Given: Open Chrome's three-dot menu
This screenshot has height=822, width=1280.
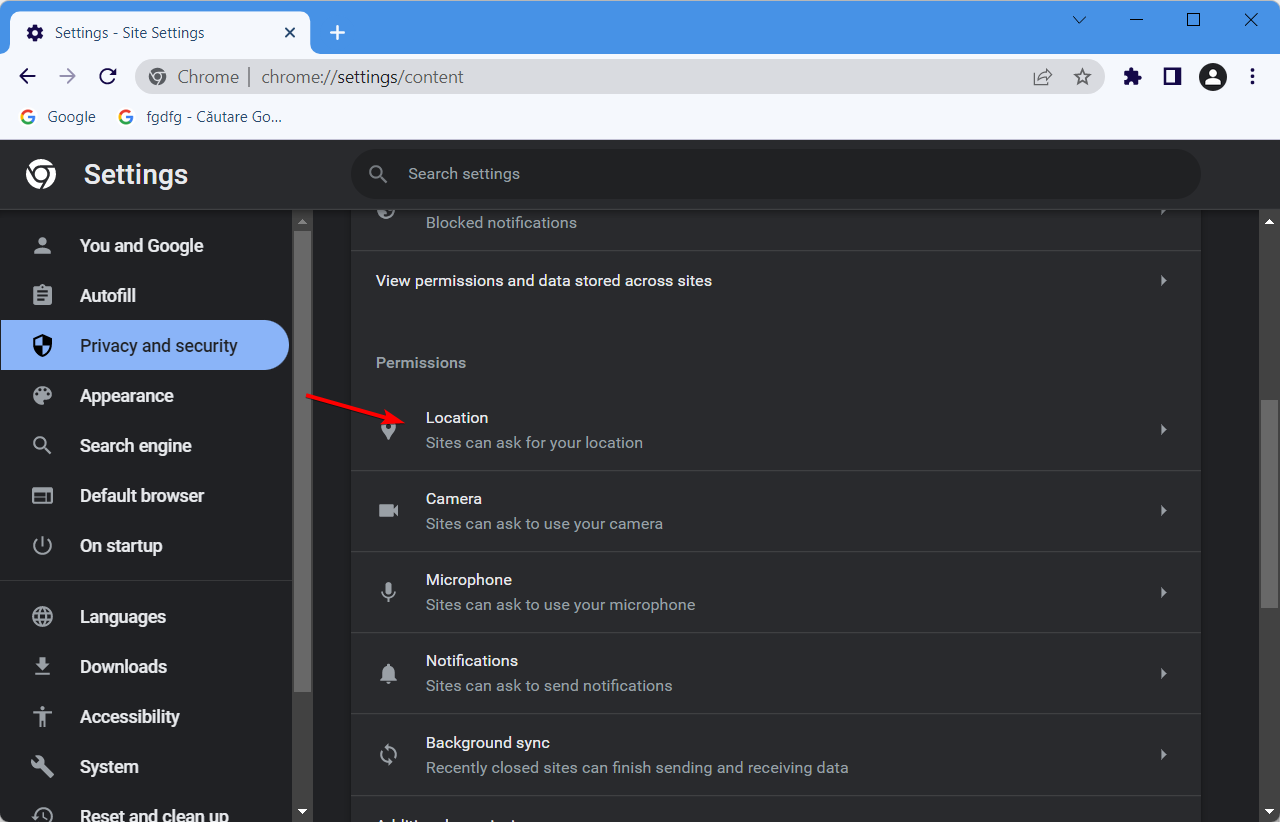Looking at the screenshot, I should [x=1252, y=77].
